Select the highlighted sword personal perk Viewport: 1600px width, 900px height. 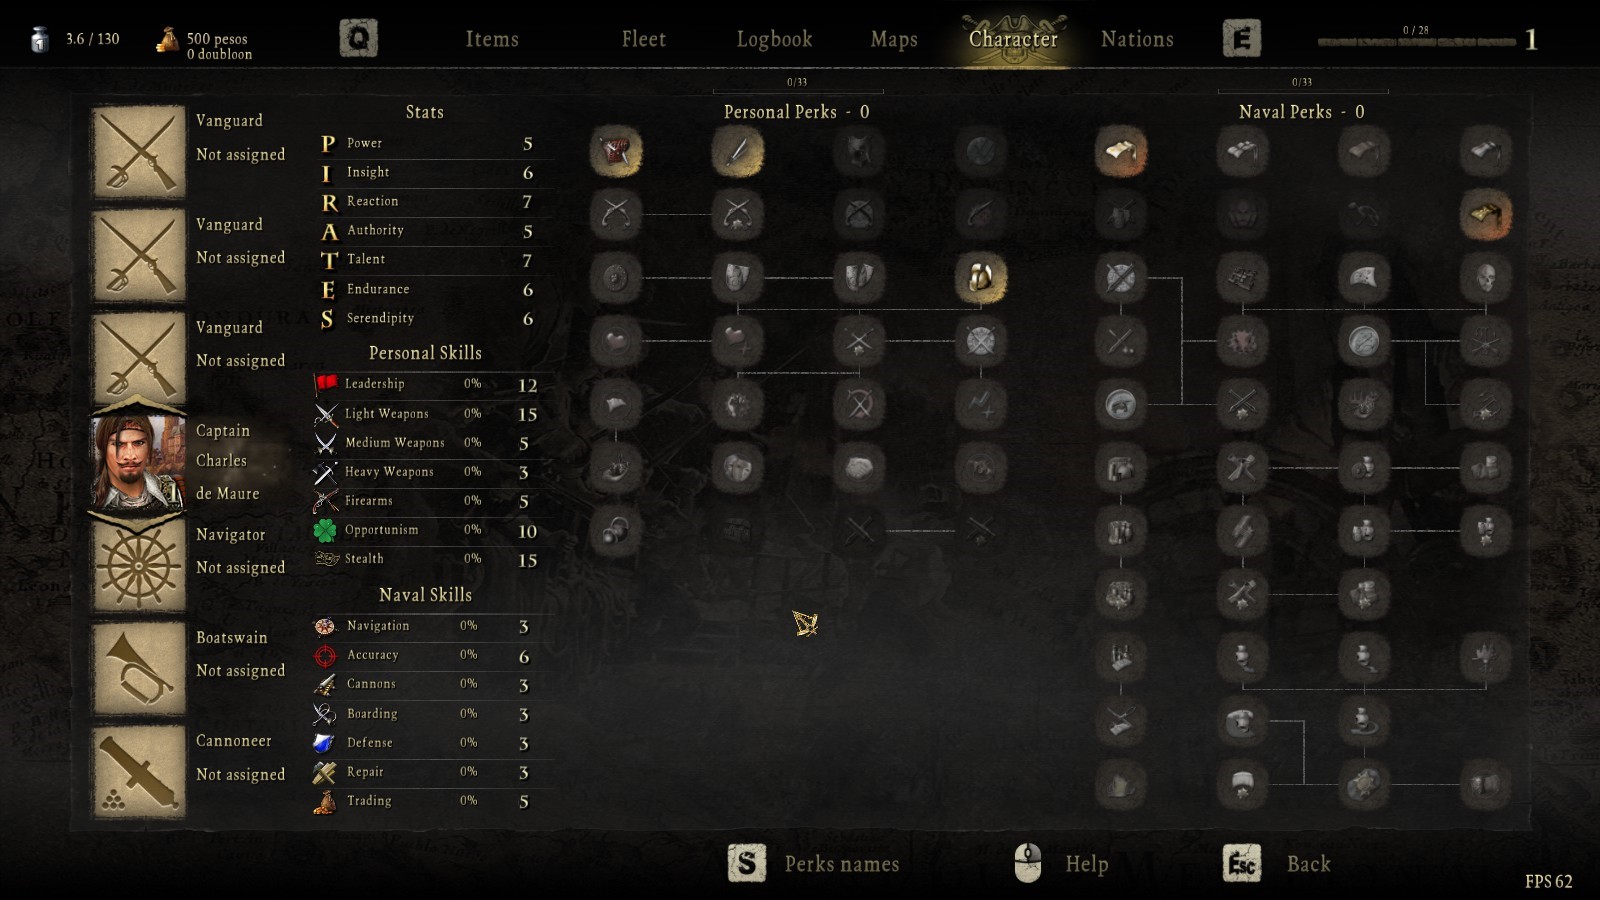pyautogui.click(x=737, y=152)
